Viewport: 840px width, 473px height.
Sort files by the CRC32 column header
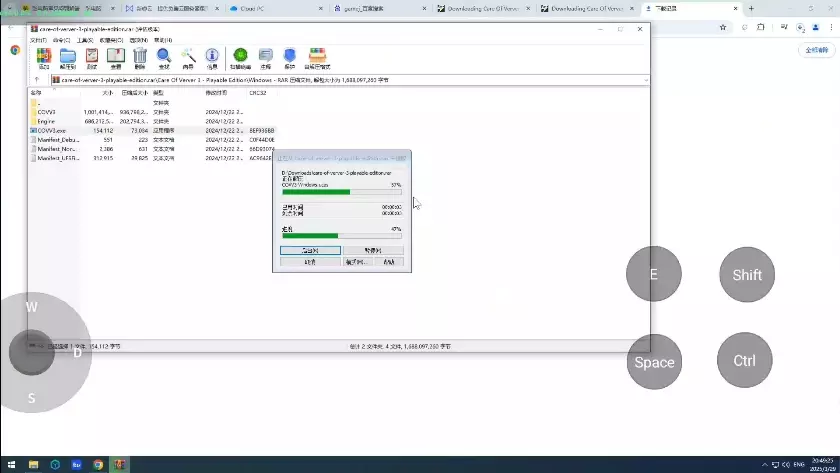tap(258, 93)
